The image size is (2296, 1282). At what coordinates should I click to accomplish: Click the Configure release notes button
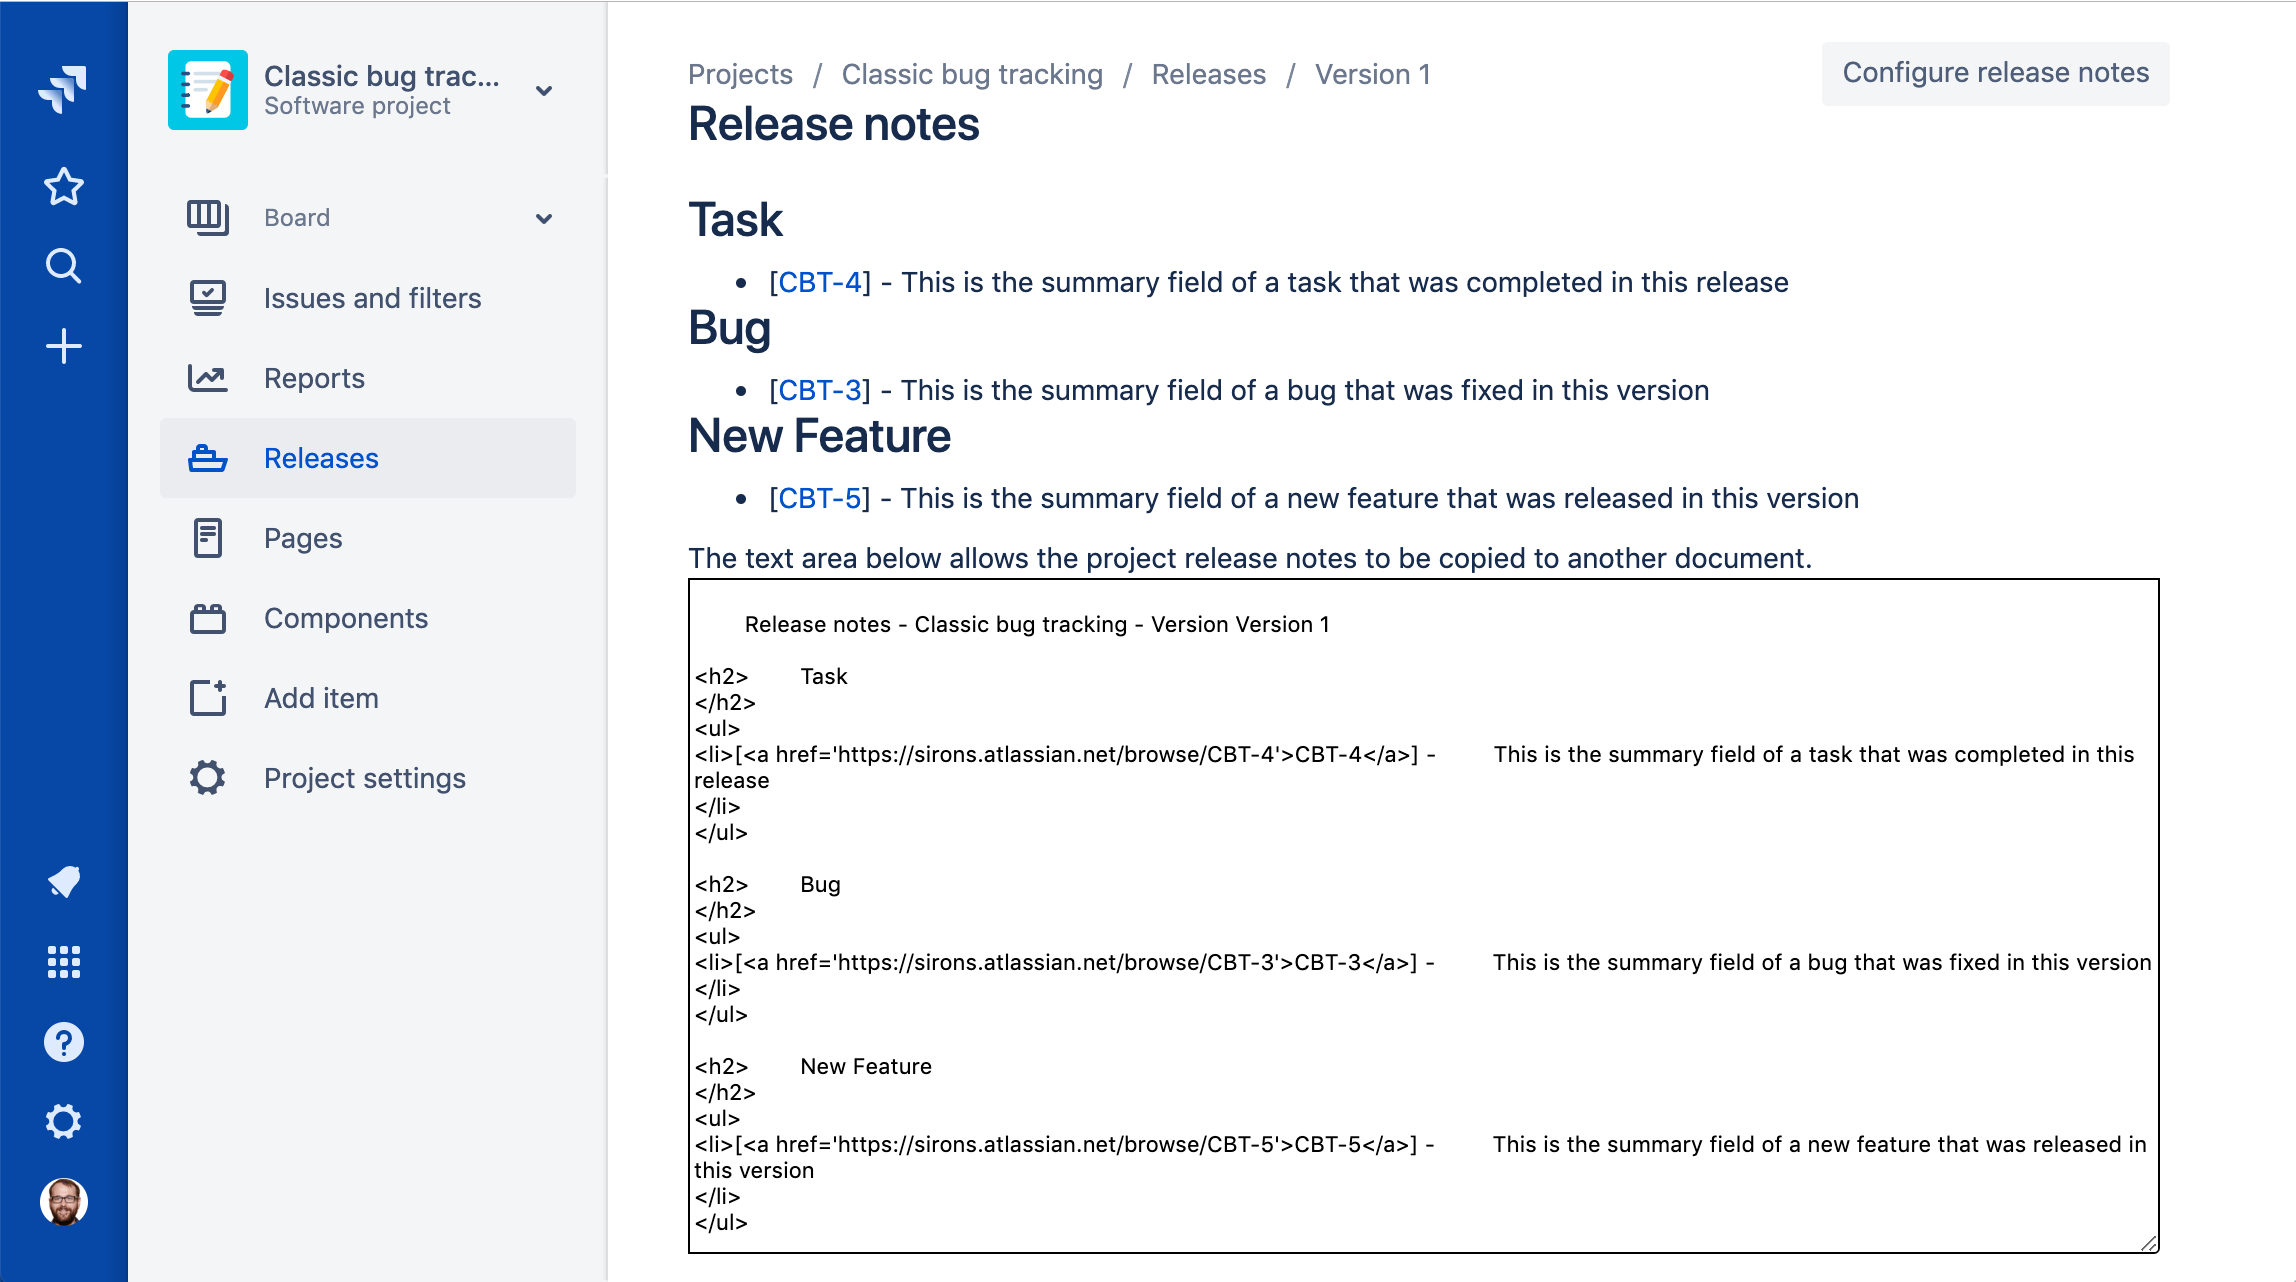point(1996,73)
